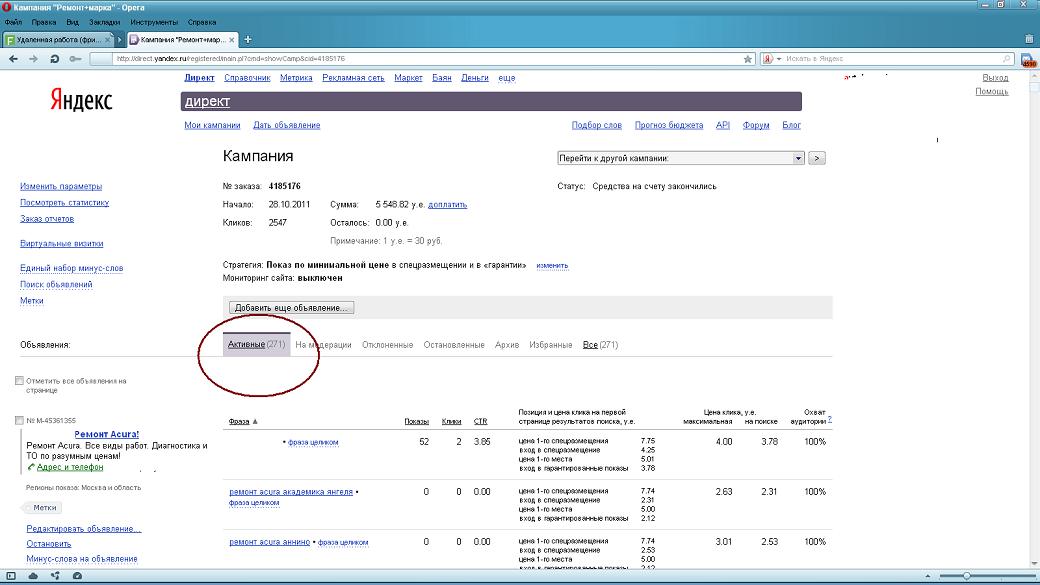This screenshot has height=585, width=1040.
Task: Tick the checkbox for ad № M-45361355
Action: (20, 420)
